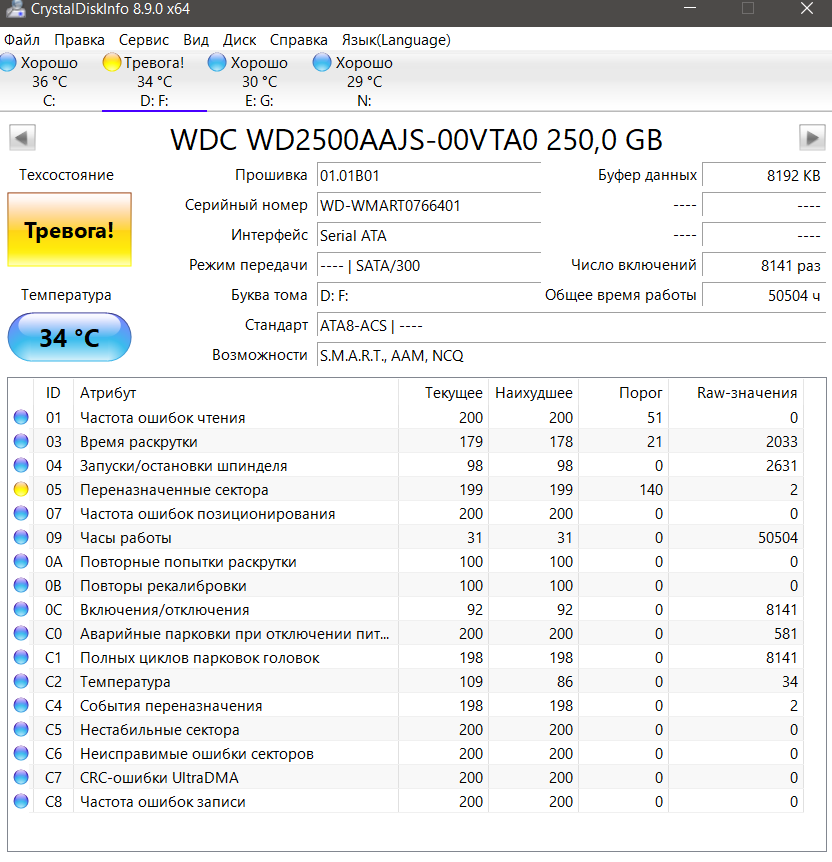Select drive N: blue status orb

(x=322, y=62)
